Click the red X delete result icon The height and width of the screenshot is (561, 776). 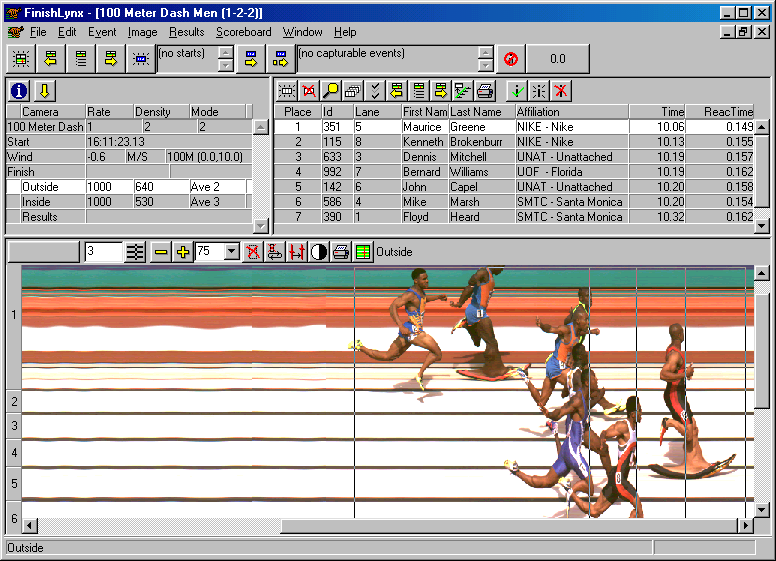coord(561,91)
